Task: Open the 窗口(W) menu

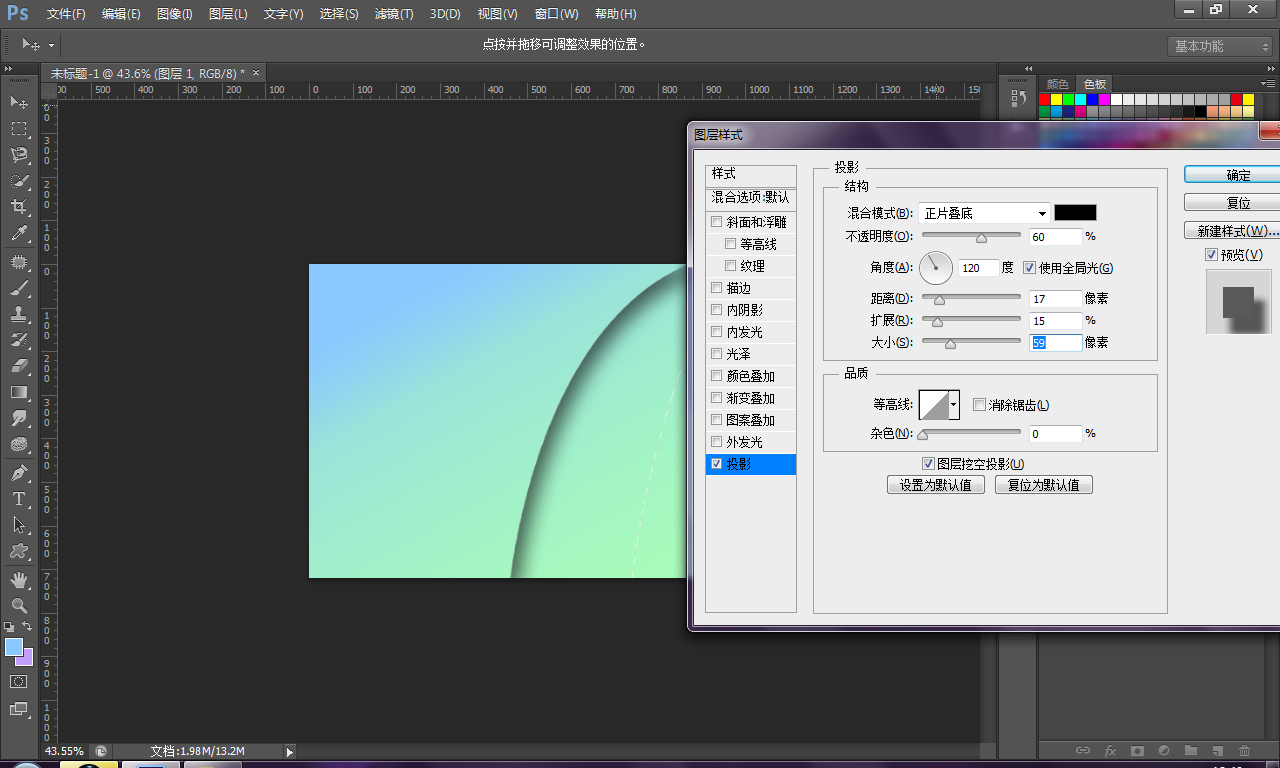Action: click(557, 14)
